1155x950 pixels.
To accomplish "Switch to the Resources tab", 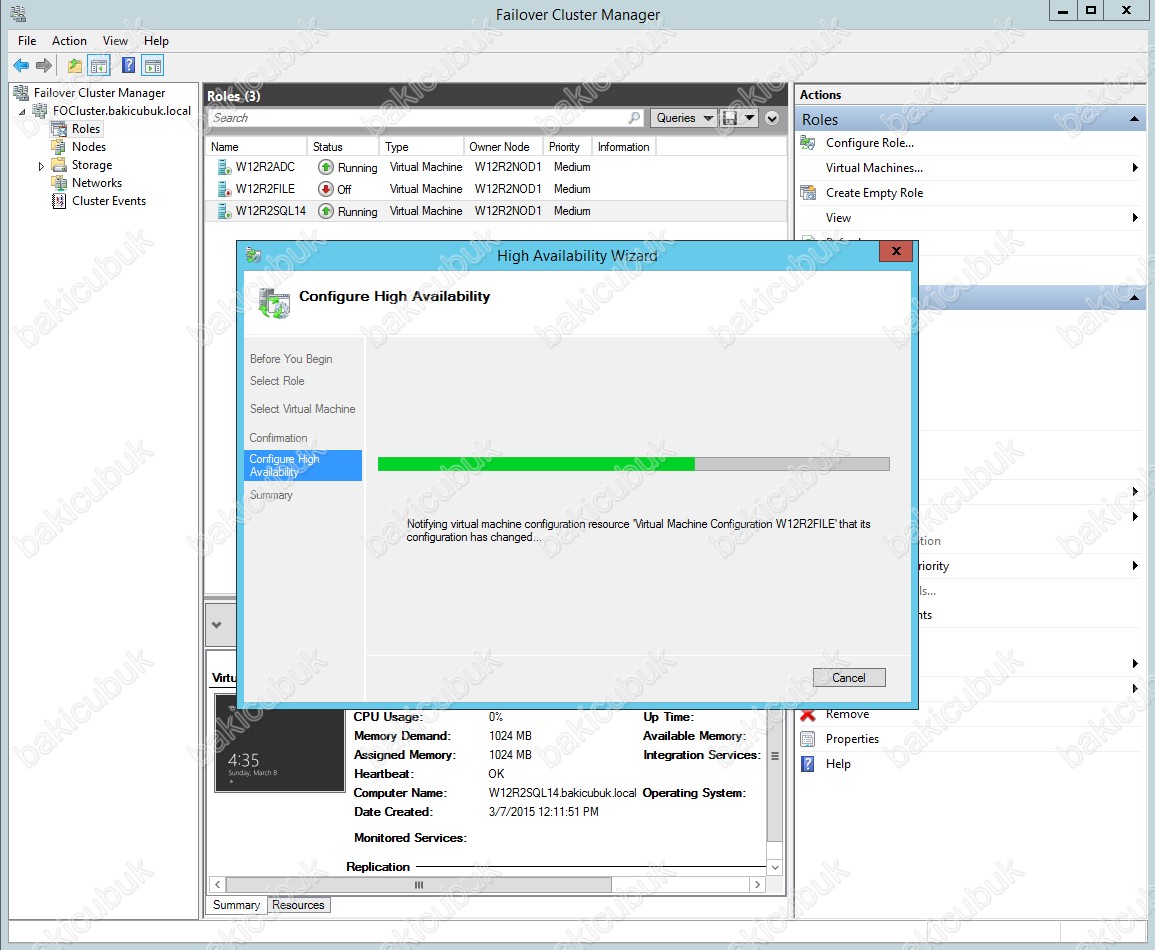I will point(298,905).
